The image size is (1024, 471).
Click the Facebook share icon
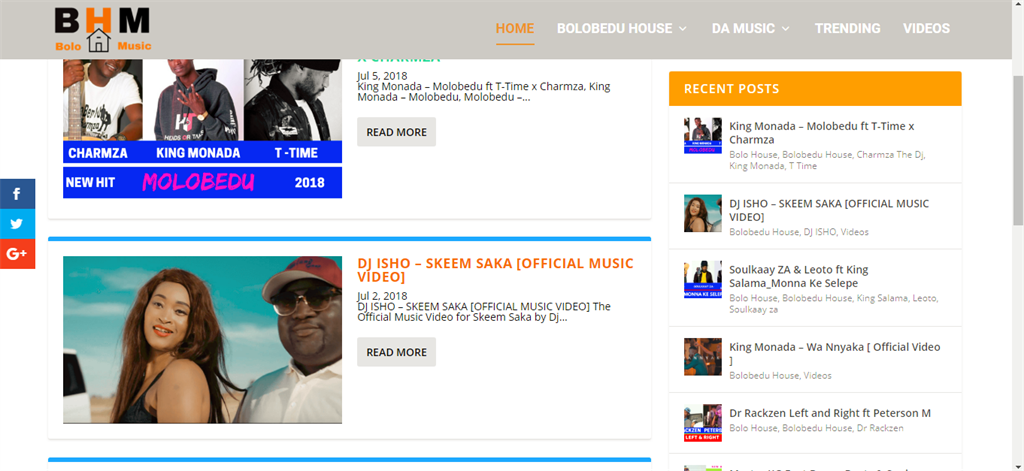(x=17, y=194)
